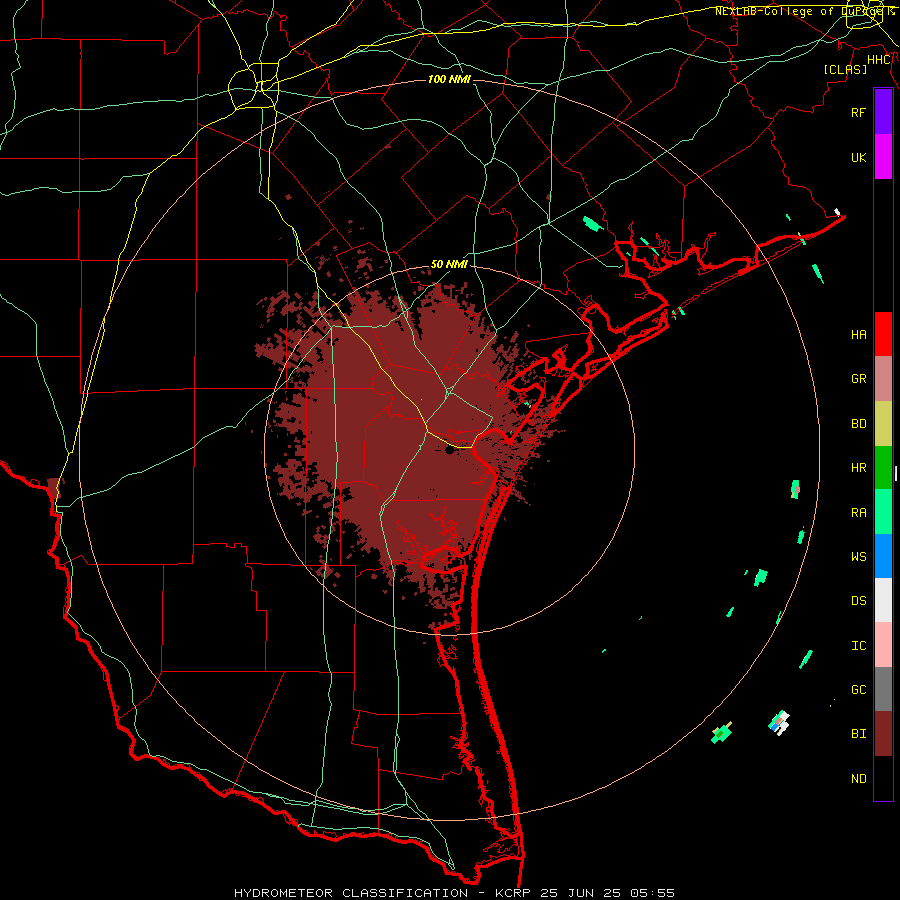900x900 pixels.
Task: Click the UK legend label
Action: [858, 158]
